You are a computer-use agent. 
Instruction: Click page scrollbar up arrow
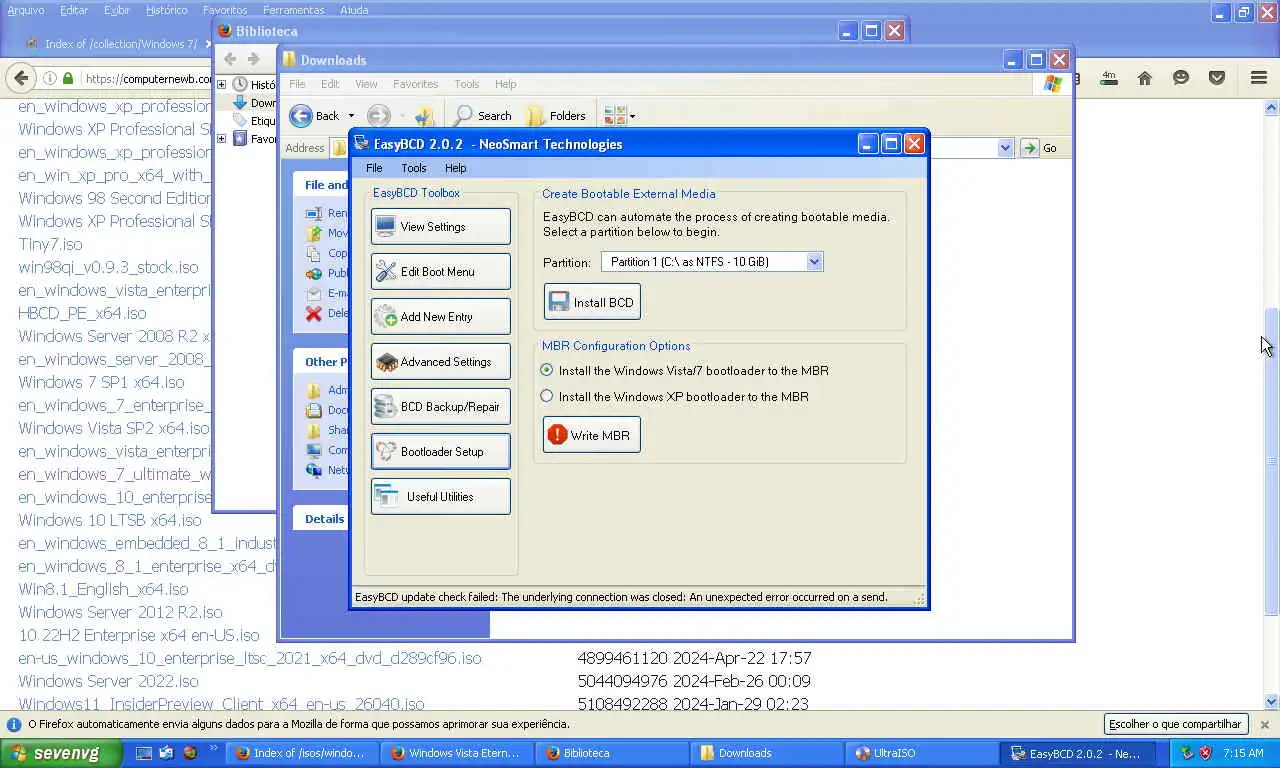point(1272,107)
